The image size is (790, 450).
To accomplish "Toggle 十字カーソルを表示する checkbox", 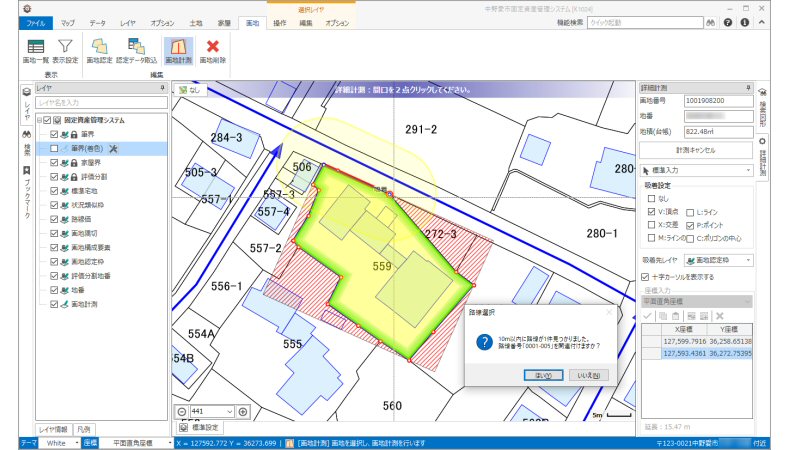I will [645, 277].
